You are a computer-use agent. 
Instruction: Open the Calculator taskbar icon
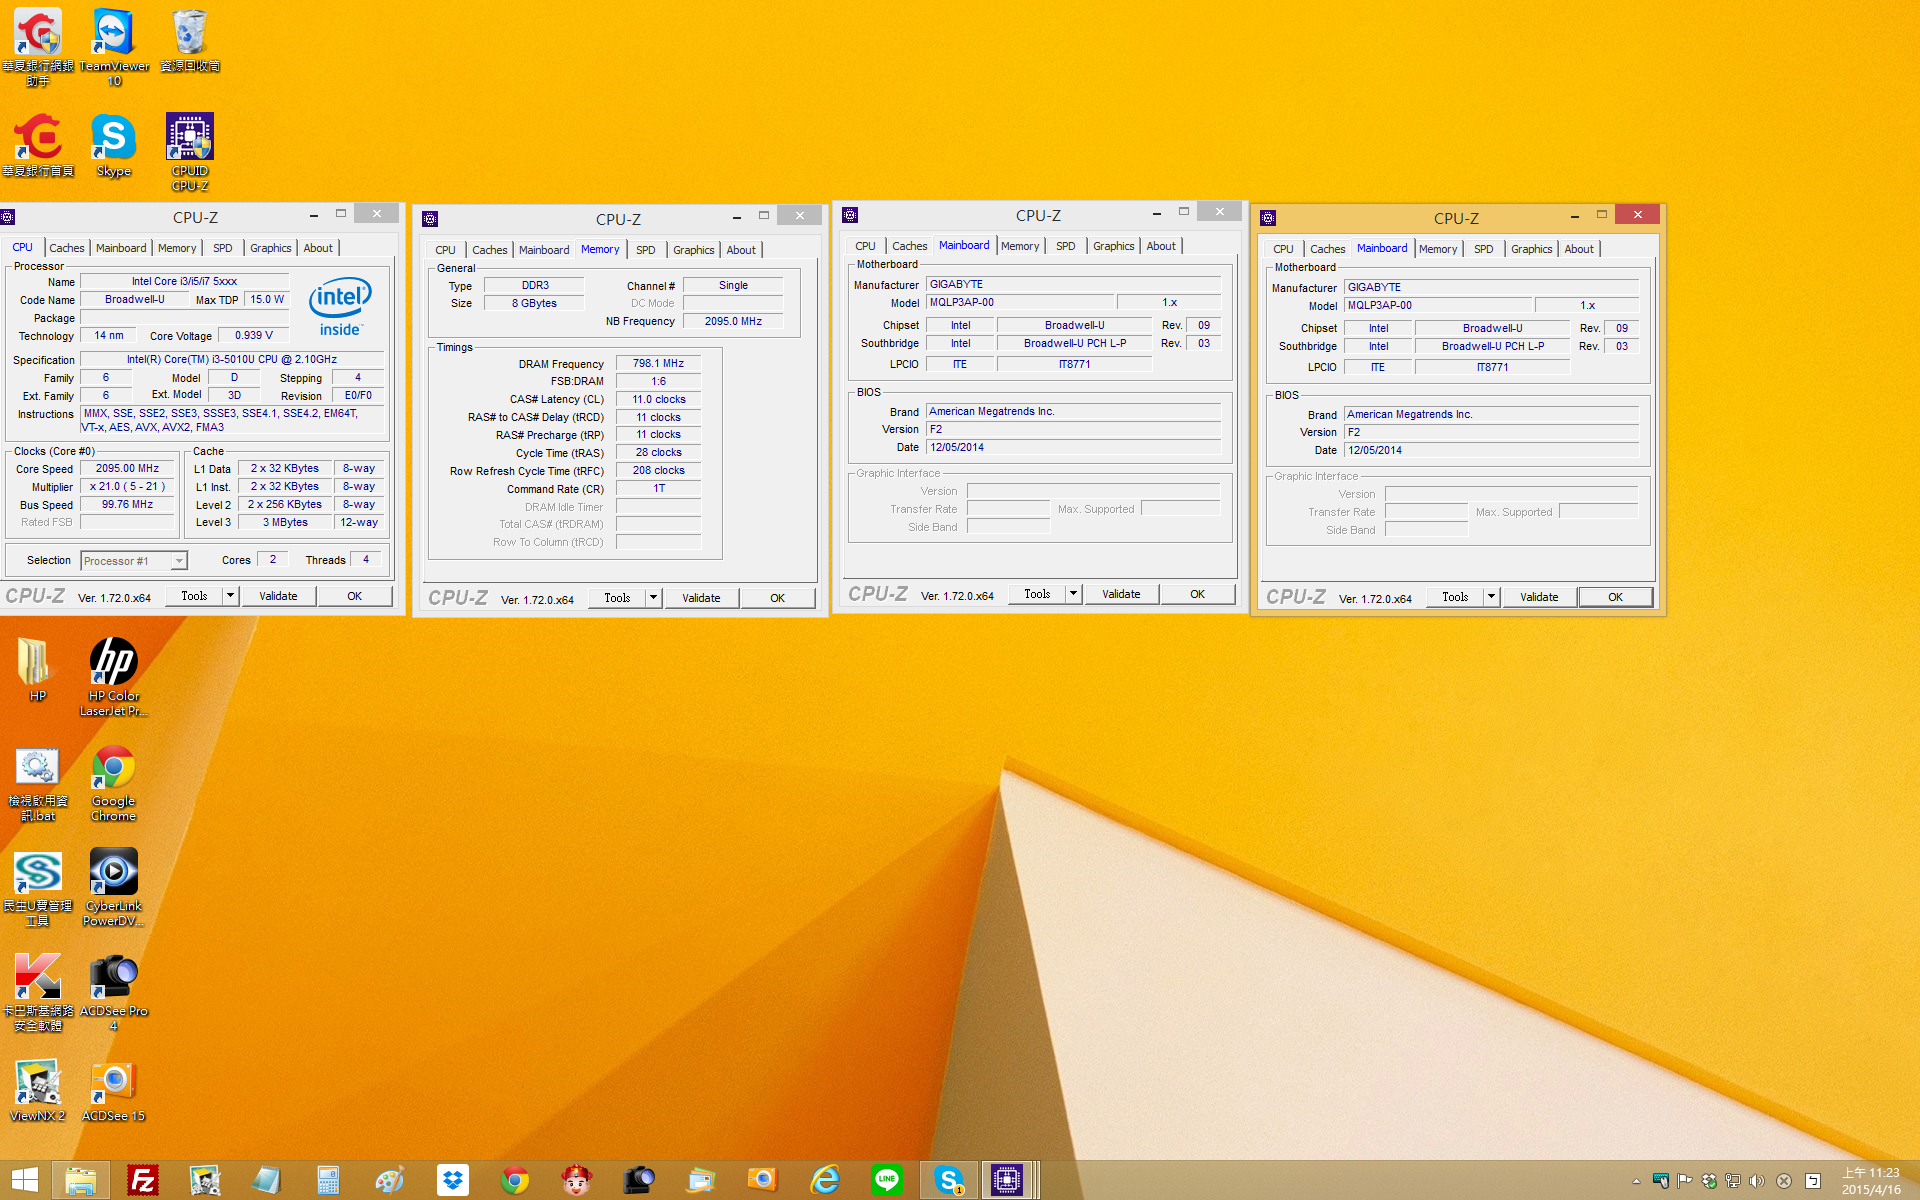[328, 1181]
